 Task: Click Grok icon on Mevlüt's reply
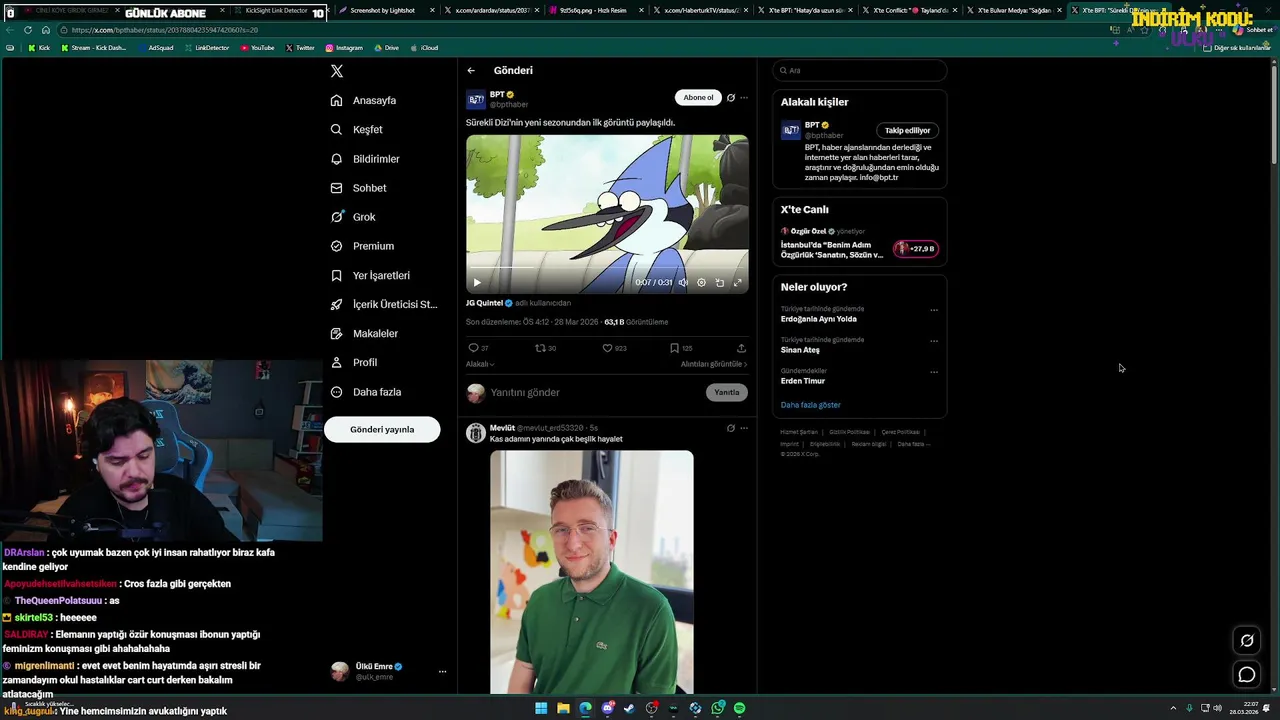point(731,428)
